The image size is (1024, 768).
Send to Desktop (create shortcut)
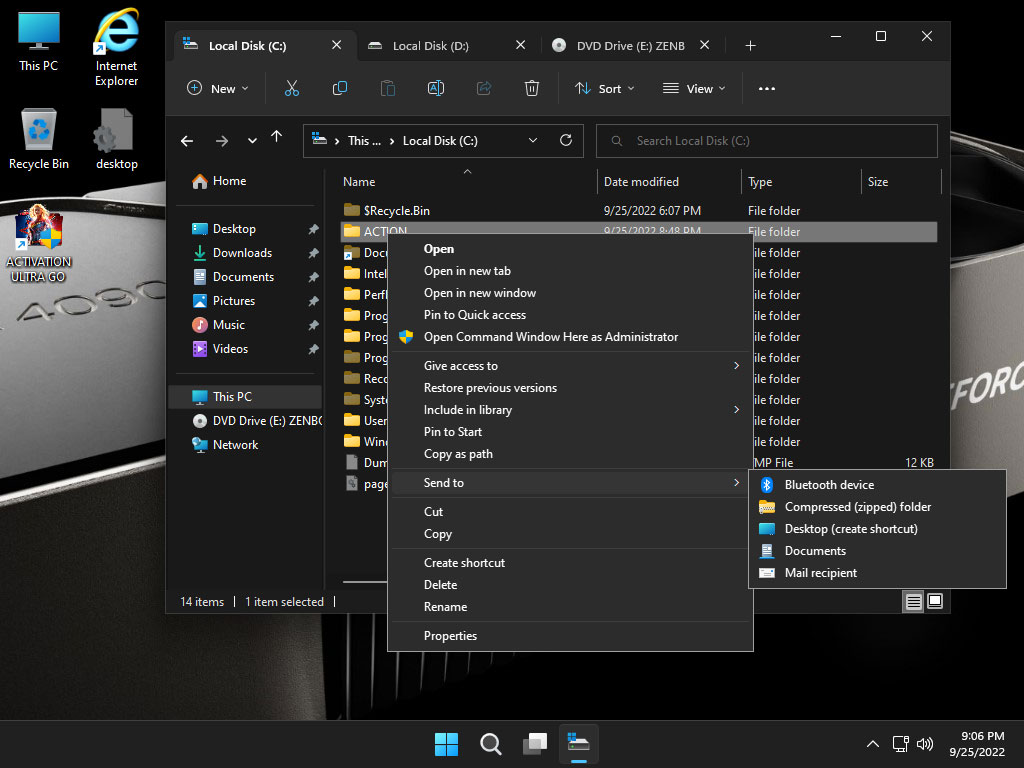[x=877, y=529]
